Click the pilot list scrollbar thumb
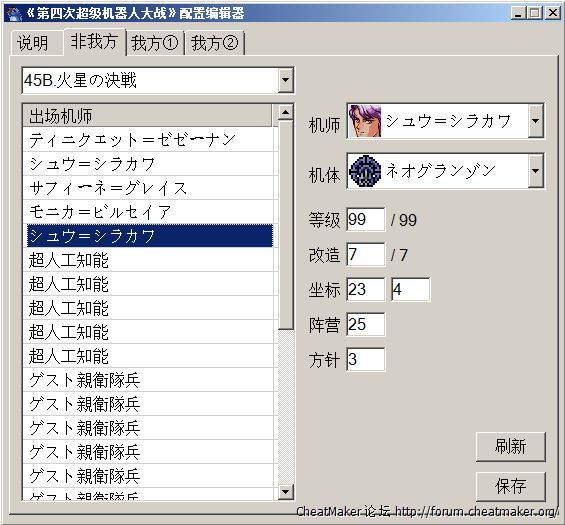Viewport: 565px width, 525px height. click(x=286, y=226)
